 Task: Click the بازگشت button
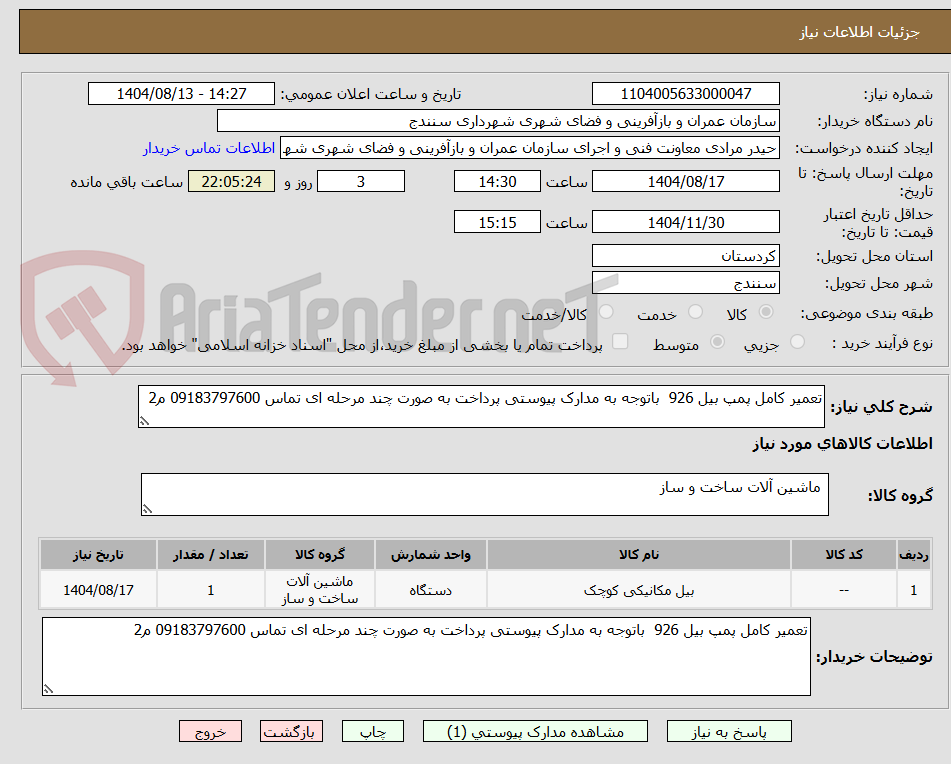(291, 731)
